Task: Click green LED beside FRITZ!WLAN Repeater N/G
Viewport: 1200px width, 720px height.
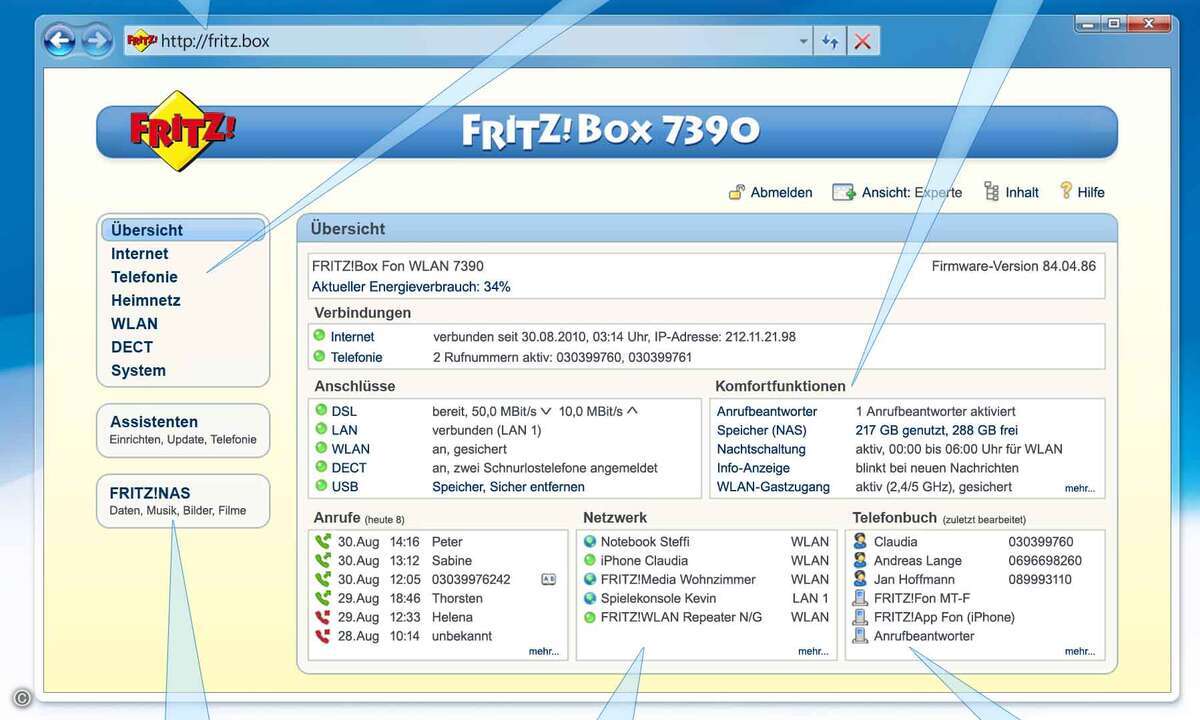Action: [590, 617]
